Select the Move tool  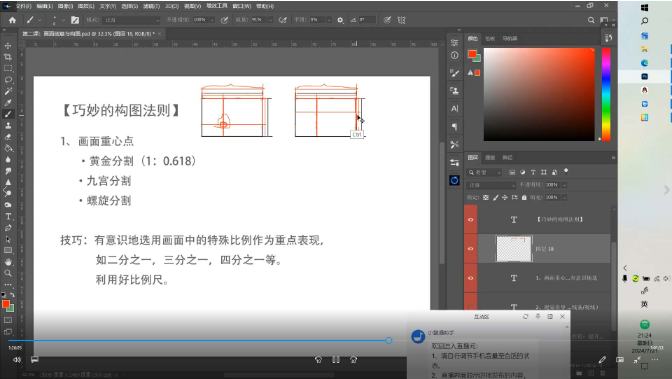pyautogui.click(x=8, y=45)
